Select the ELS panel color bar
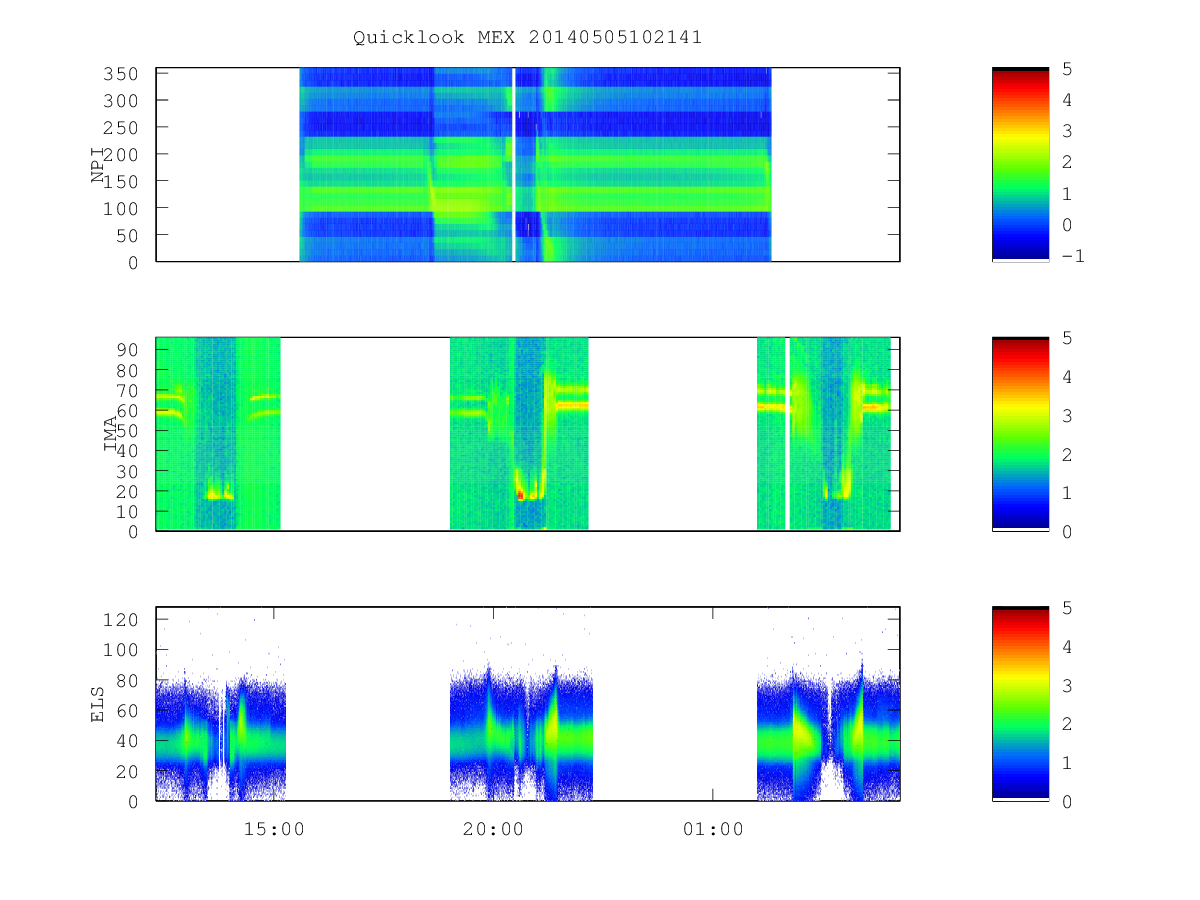Viewport: 1200px width, 900px height. [x=1020, y=704]
